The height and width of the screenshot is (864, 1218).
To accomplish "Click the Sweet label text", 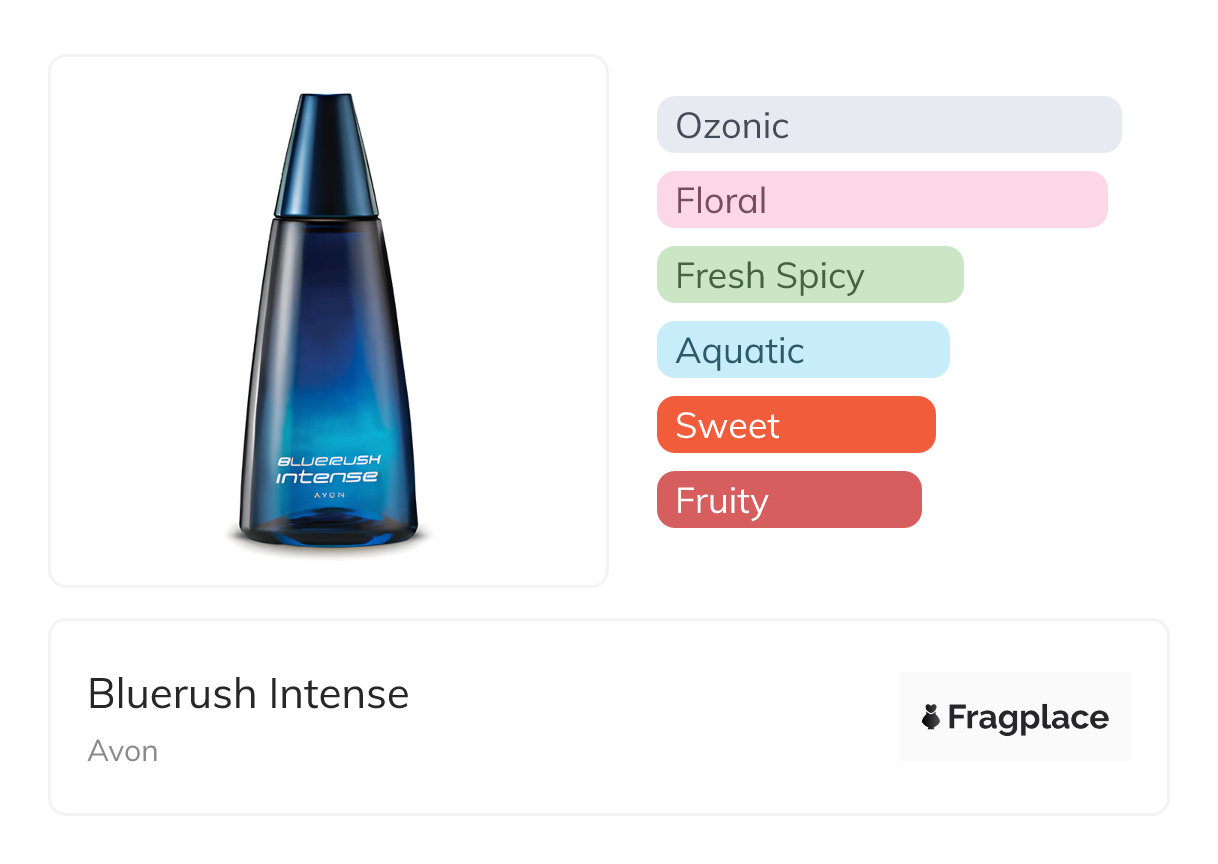I will [x=727, y=426].
